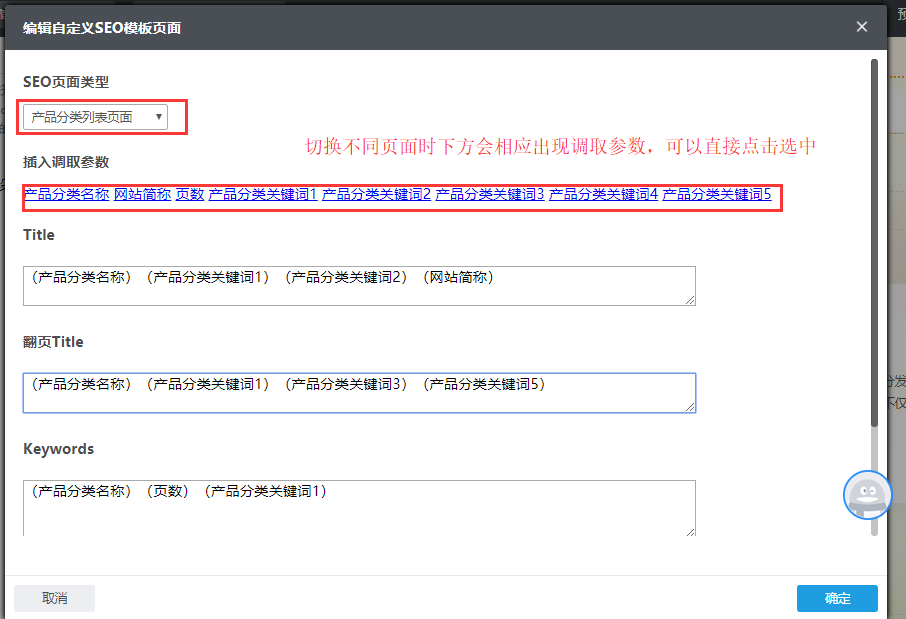Open the SEO页面类型 dropdown
Screen dimensions: 906x619
pos(96,117)
